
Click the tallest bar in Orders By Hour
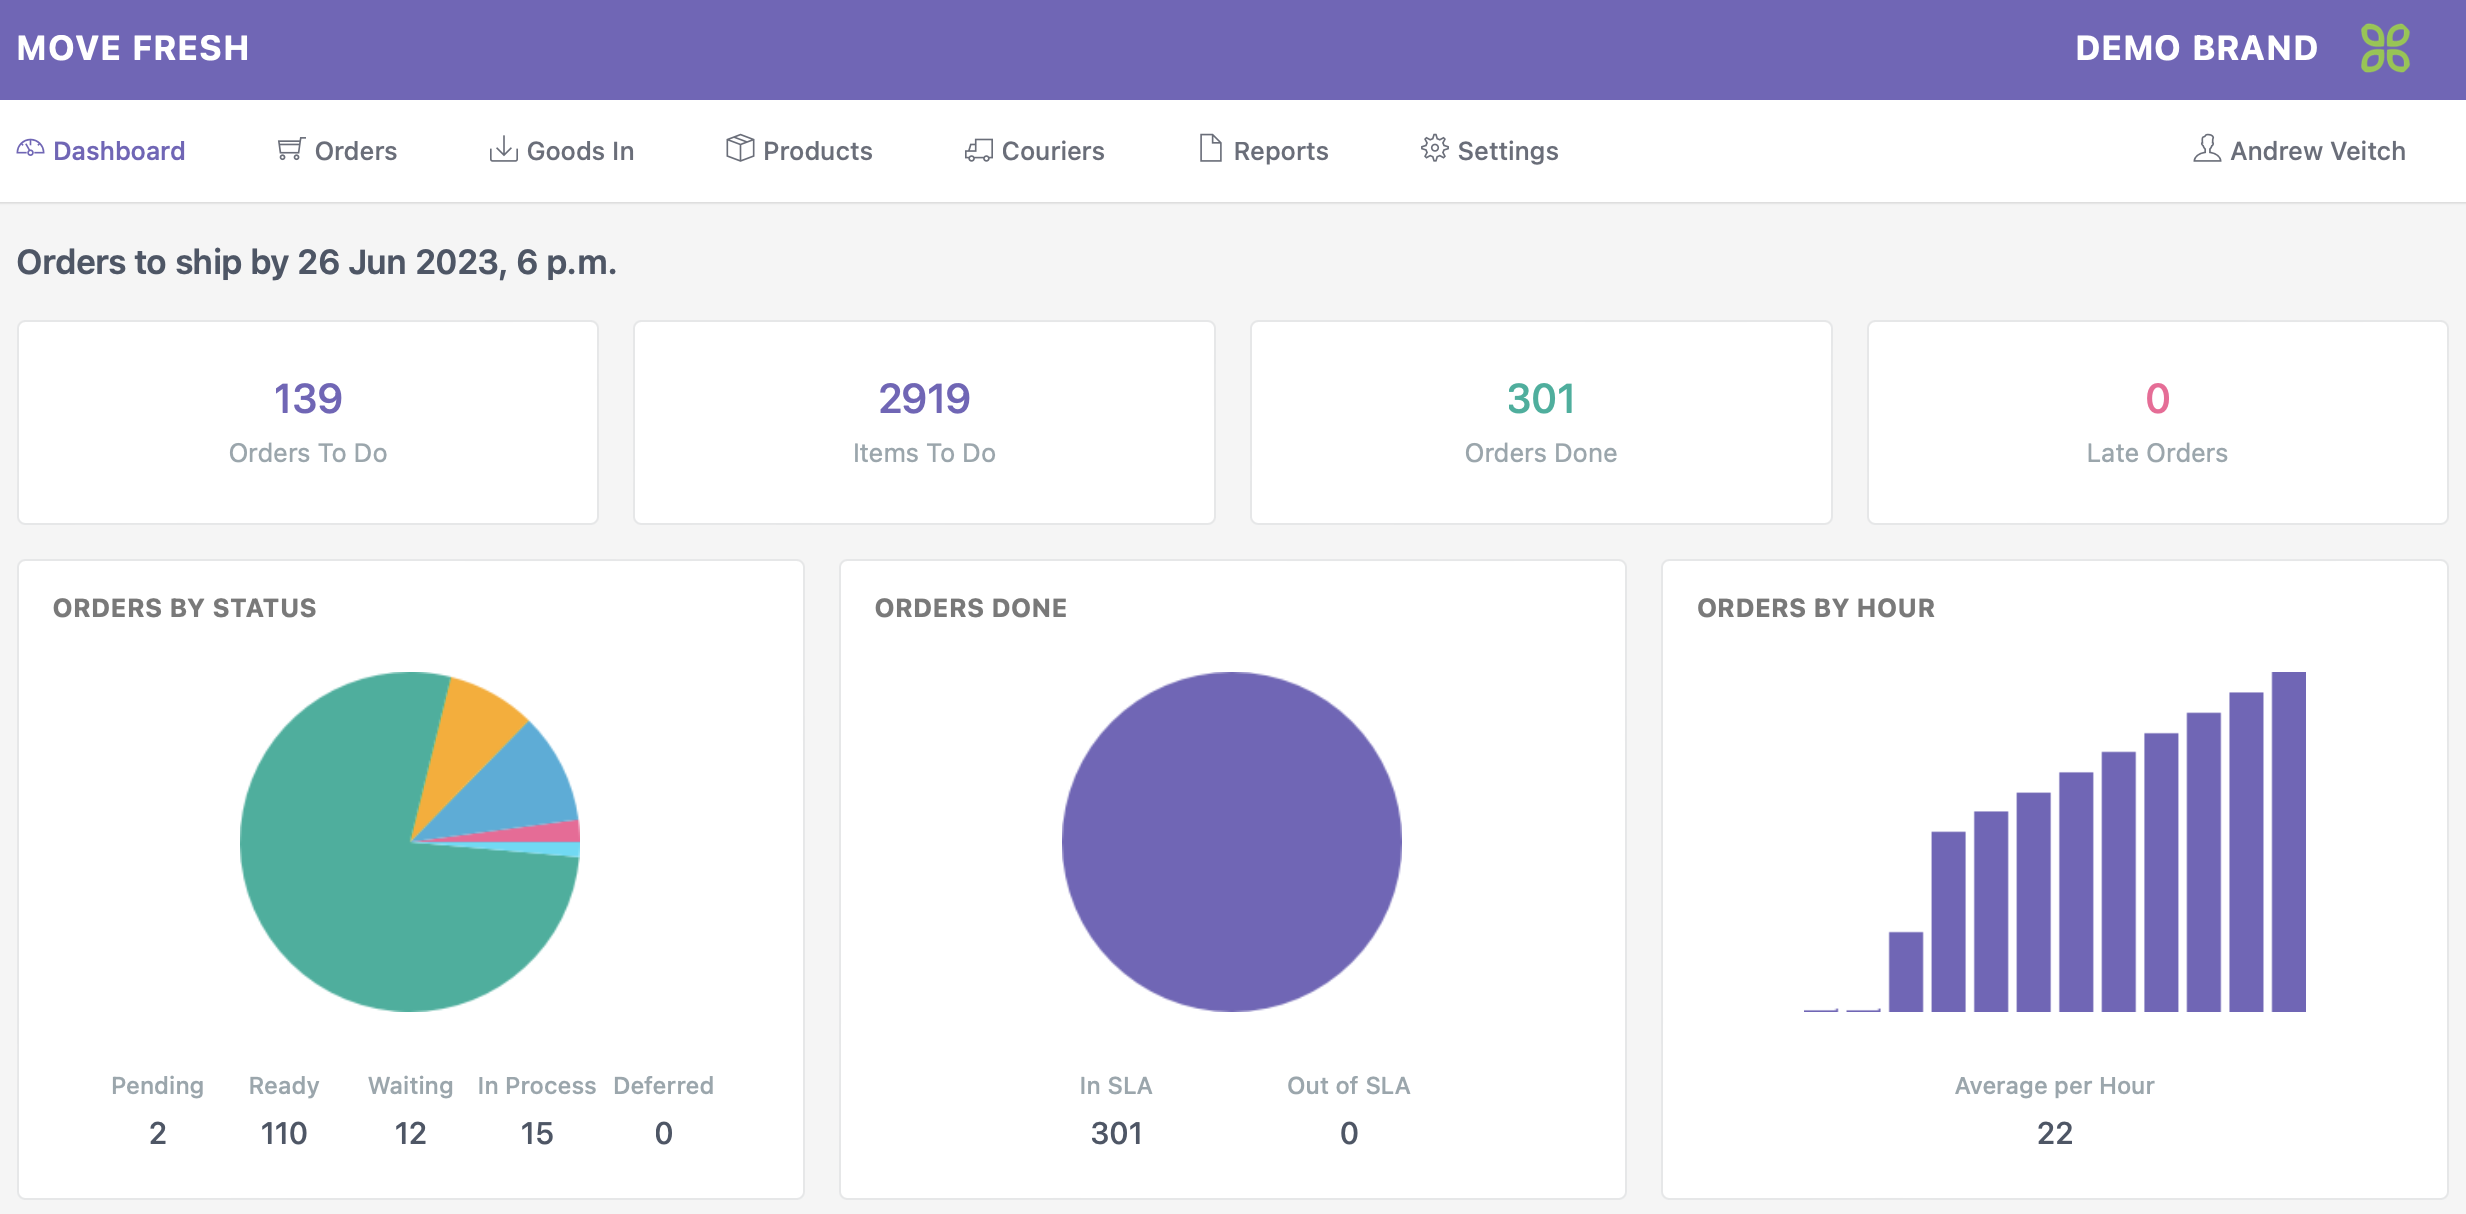[x=2288, y=840]
